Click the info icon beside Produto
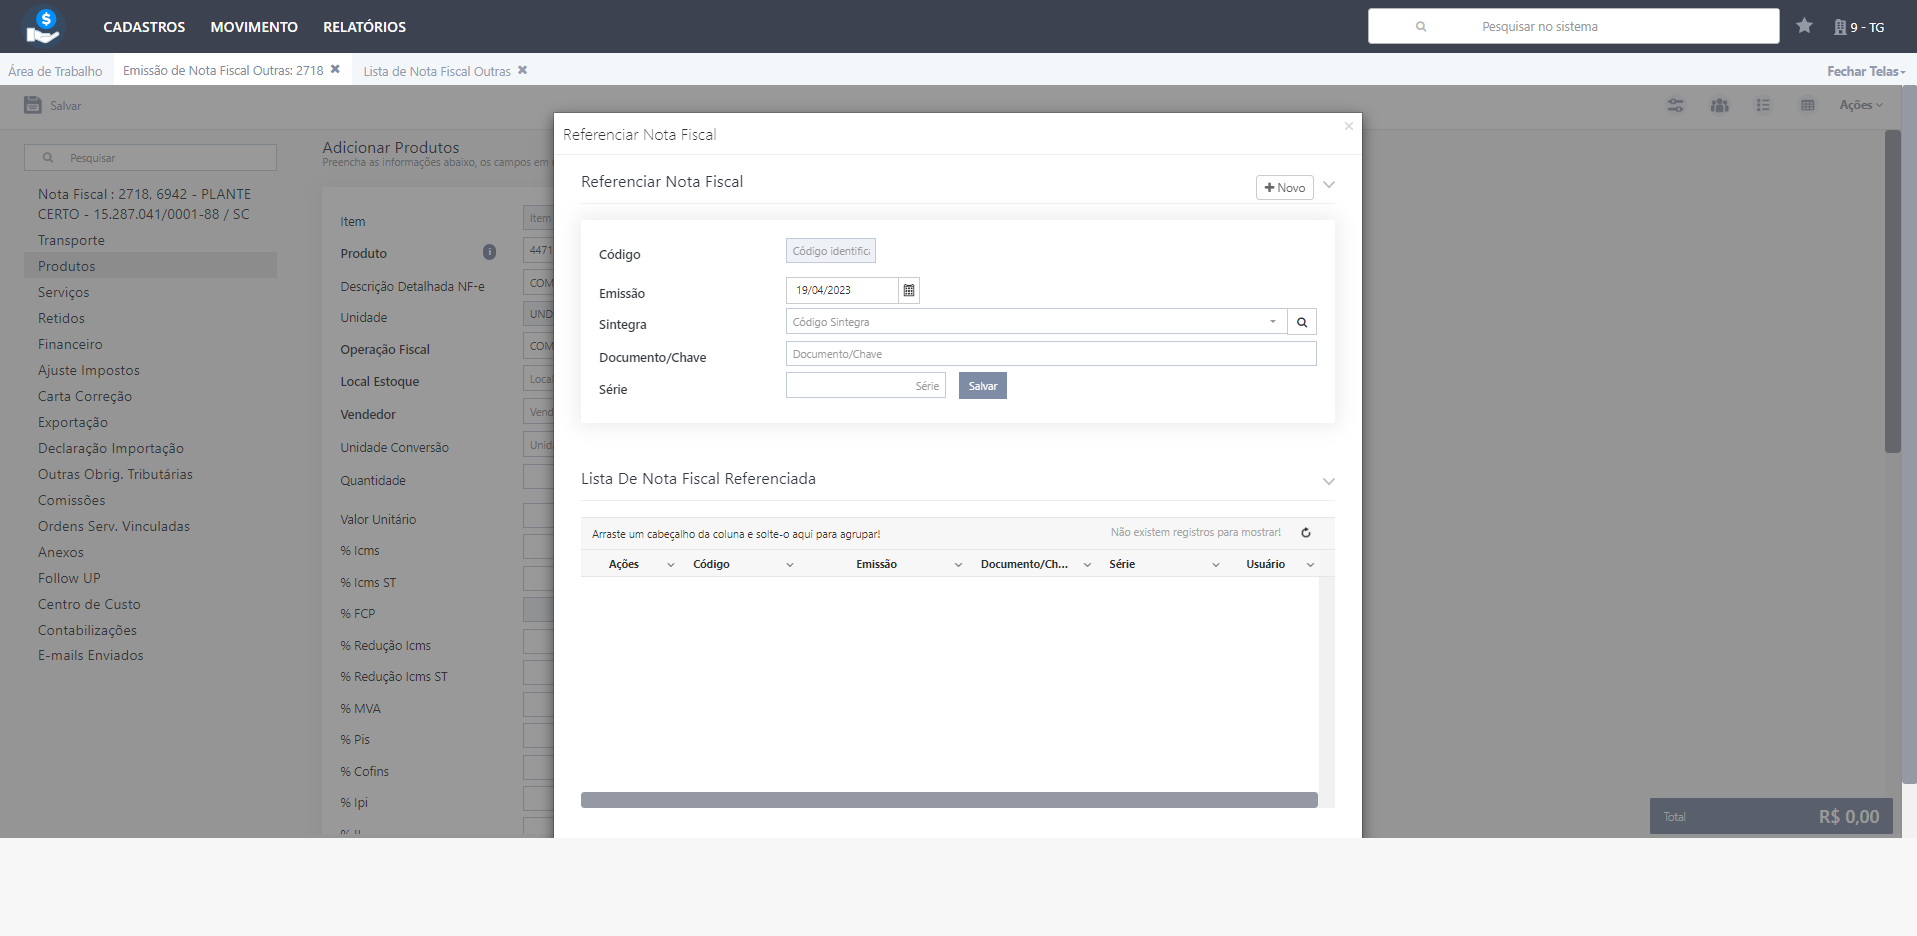The height and width of the screenshot is (936, 1917). [x=489, y=252]
